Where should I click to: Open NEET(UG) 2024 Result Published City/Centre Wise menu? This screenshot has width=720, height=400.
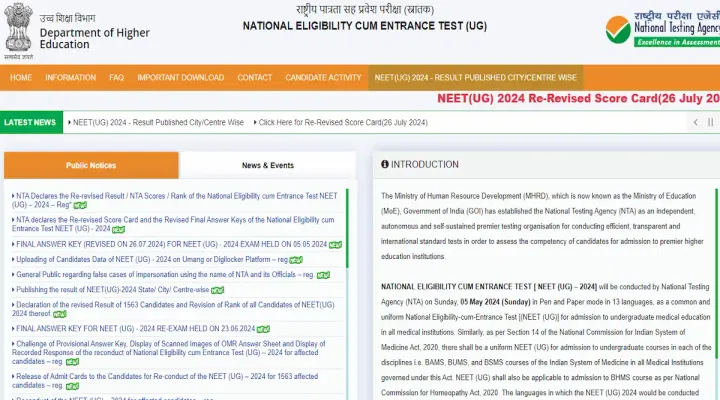(x=476, y=78)
